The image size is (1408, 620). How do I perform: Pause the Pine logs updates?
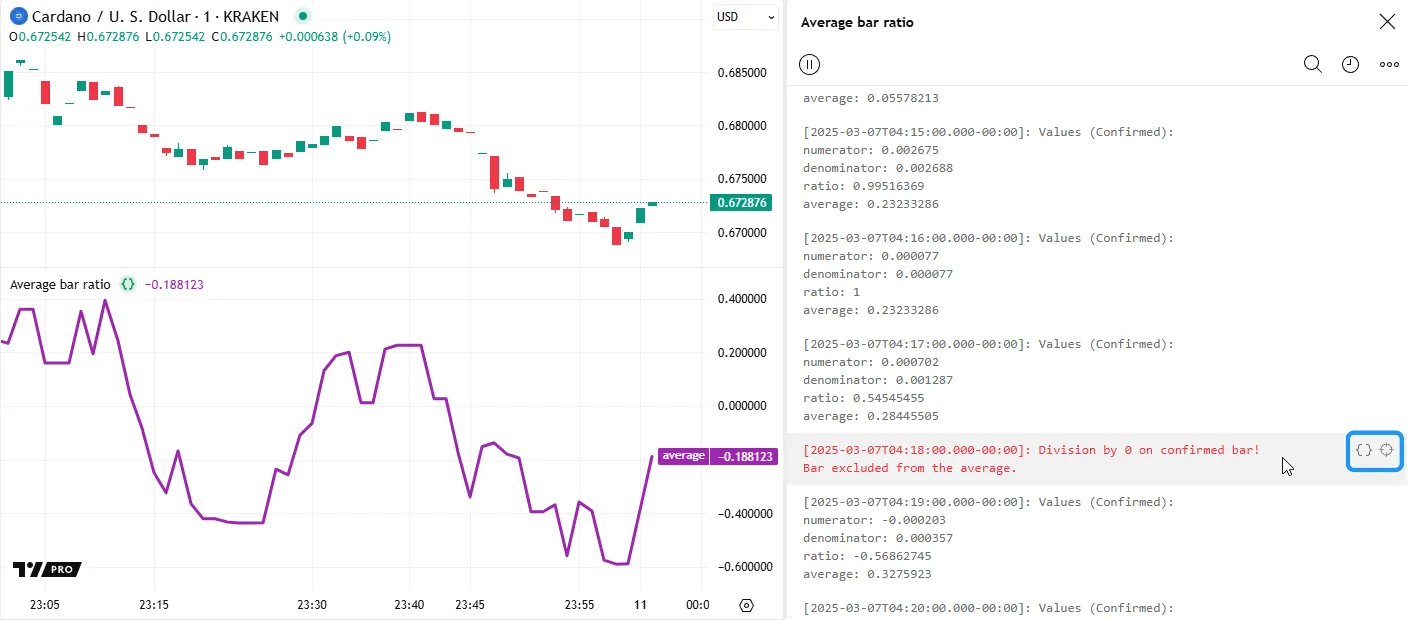810,65
